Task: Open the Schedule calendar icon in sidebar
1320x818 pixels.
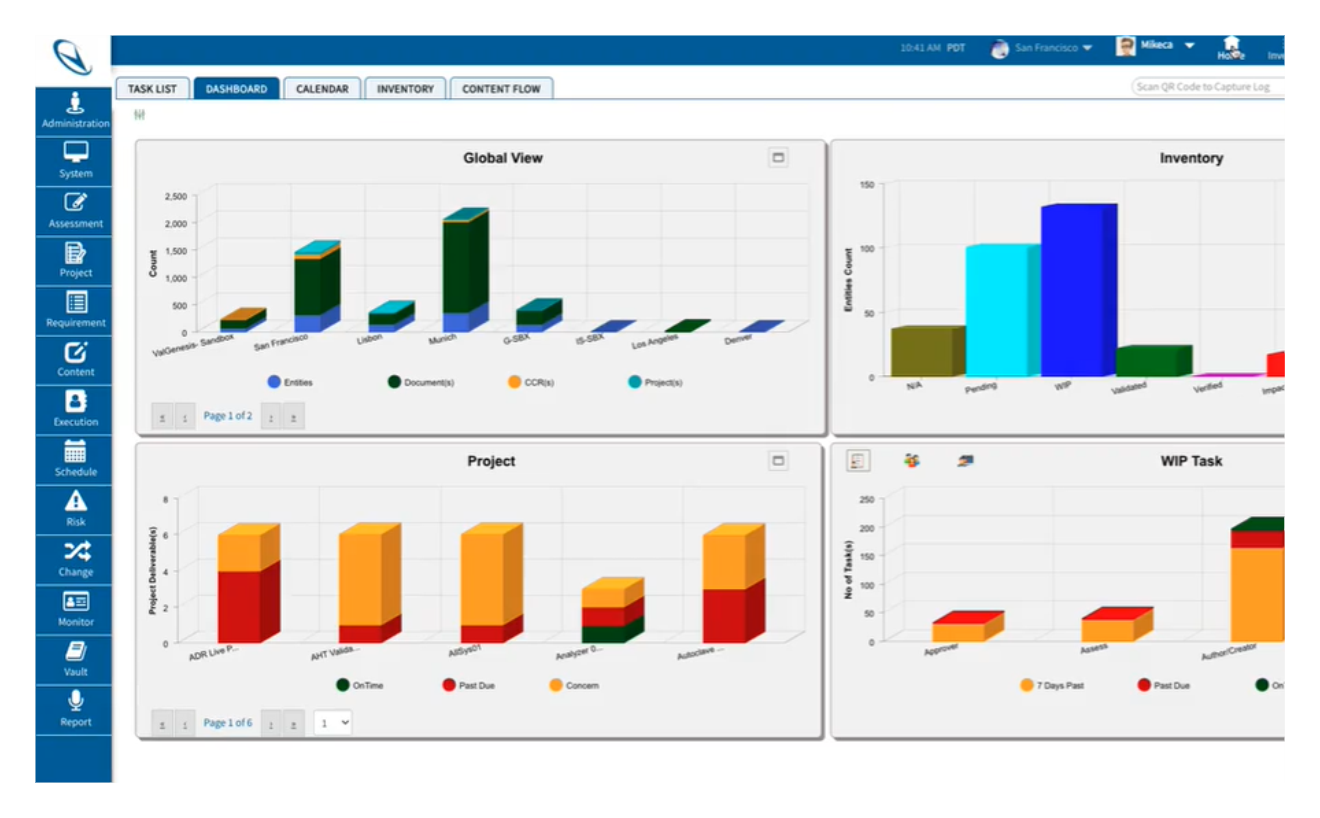Action: [75, 459]
